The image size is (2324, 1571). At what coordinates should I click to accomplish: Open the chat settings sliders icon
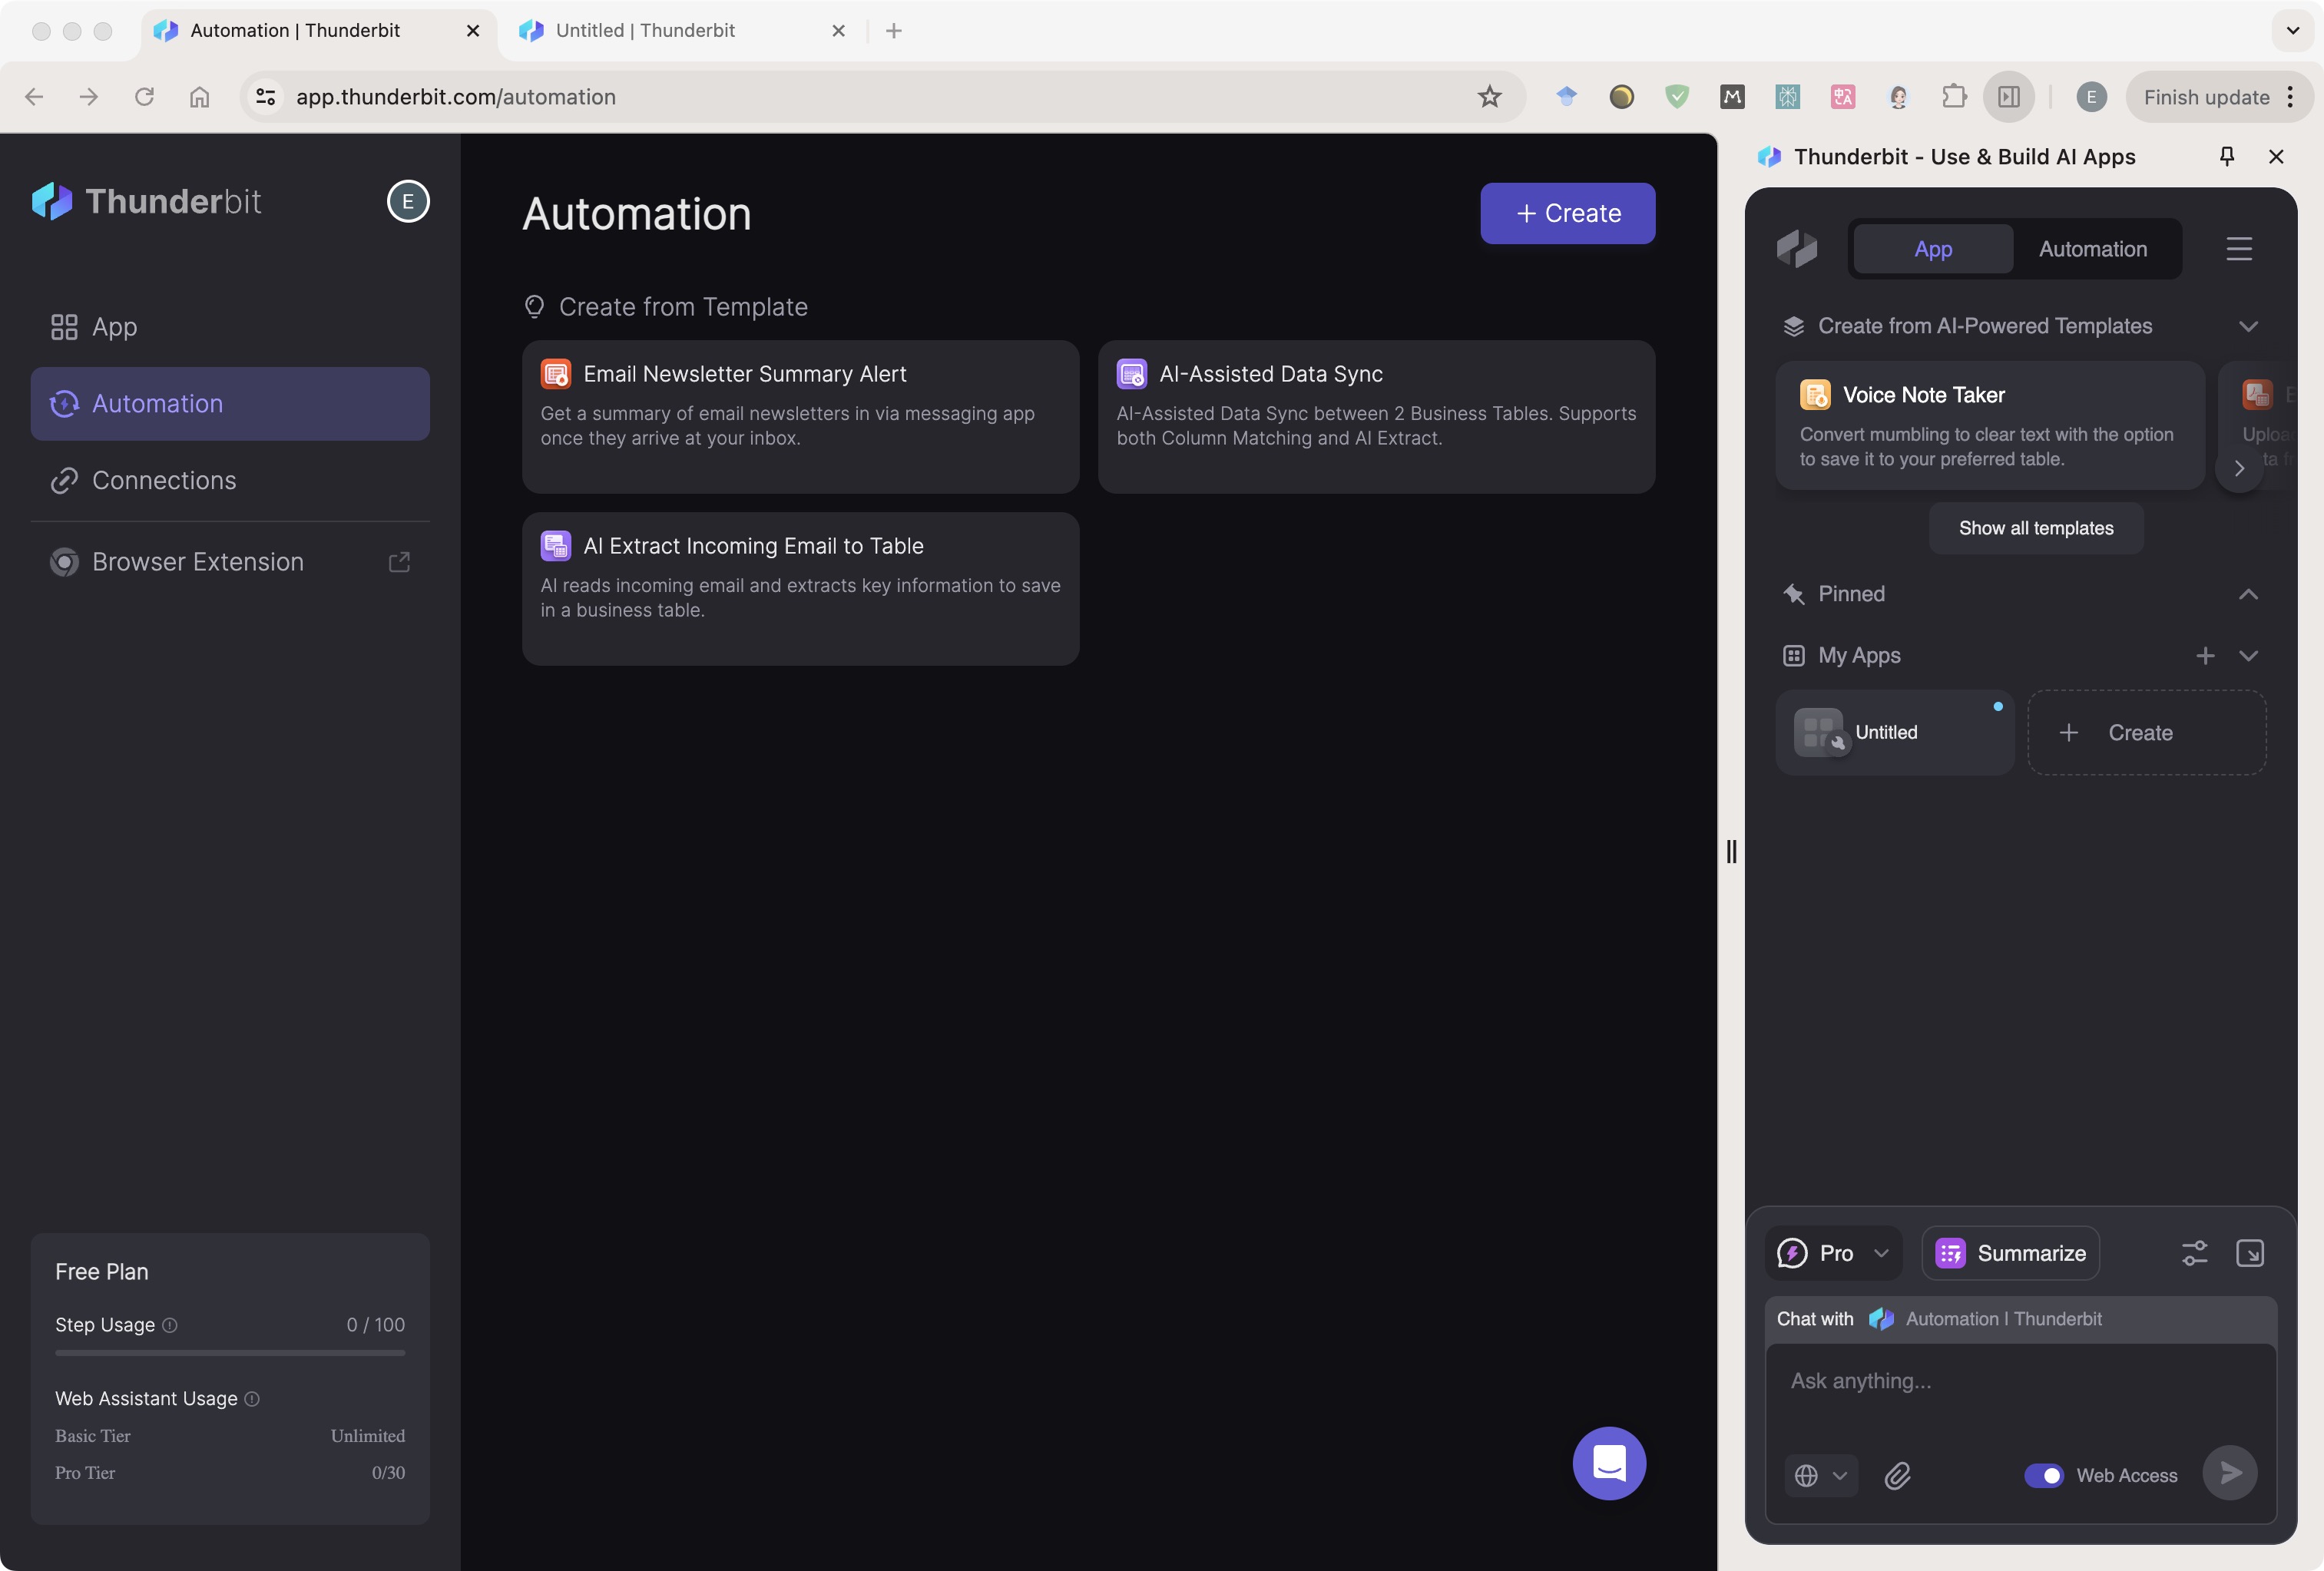click(2194, 1253)
